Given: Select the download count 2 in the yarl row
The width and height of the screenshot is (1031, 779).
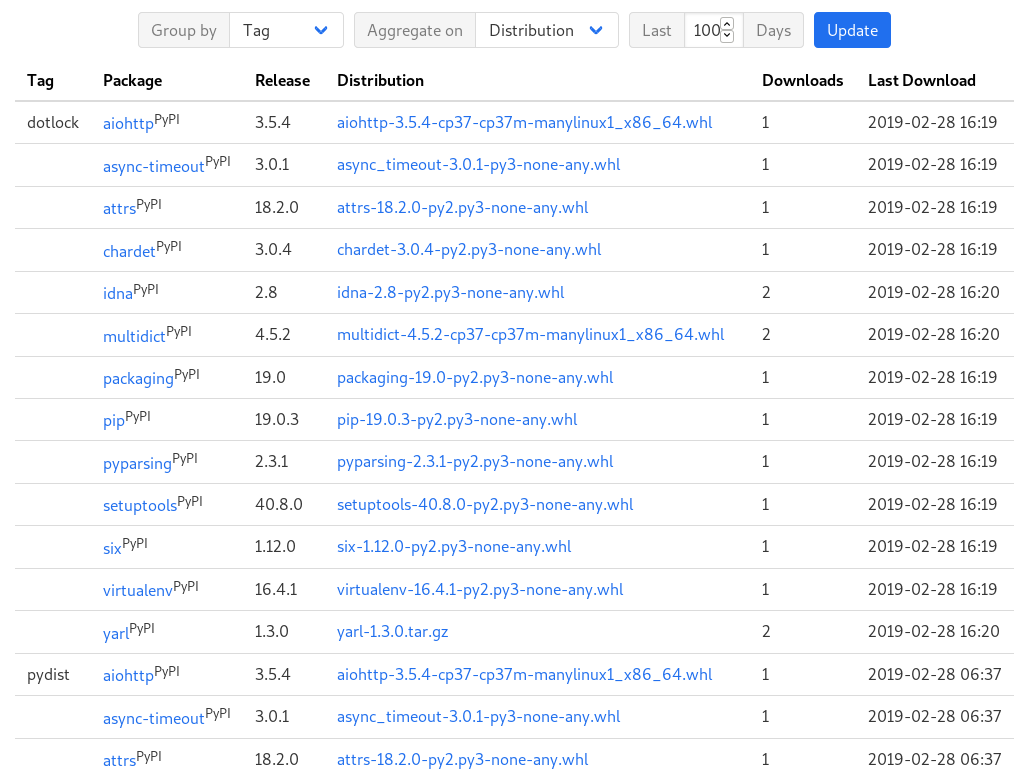Looking at the screenshot, I should coord(766,632).
